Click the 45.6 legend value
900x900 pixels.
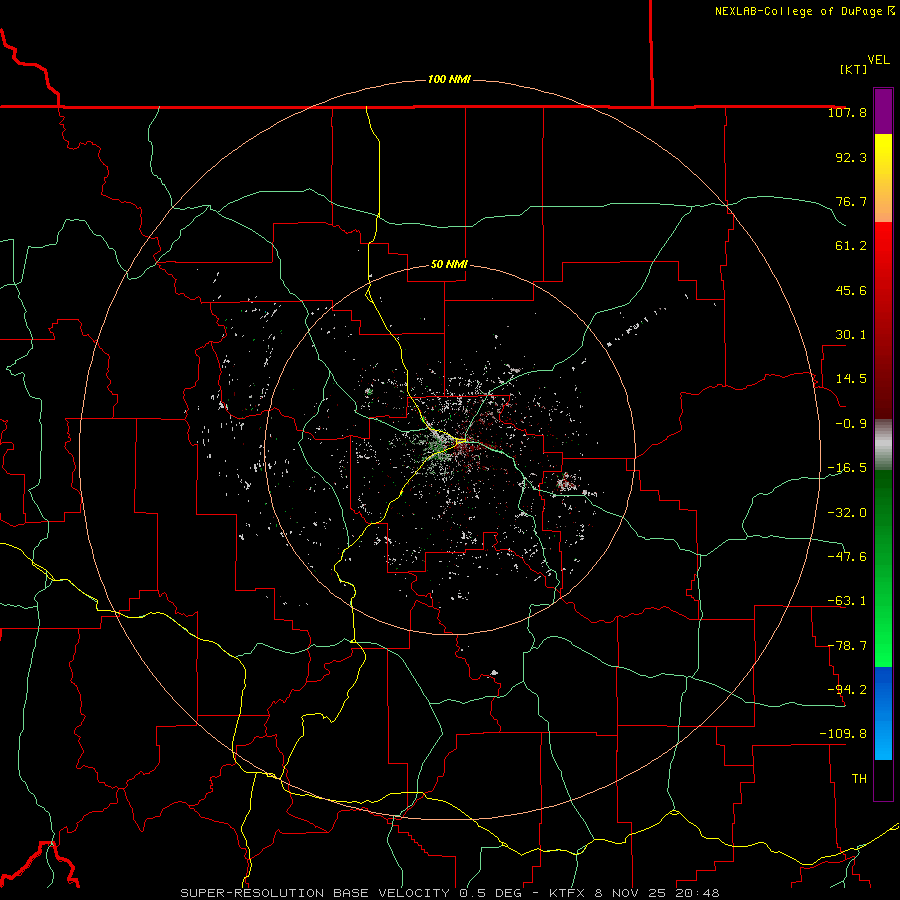851,290
